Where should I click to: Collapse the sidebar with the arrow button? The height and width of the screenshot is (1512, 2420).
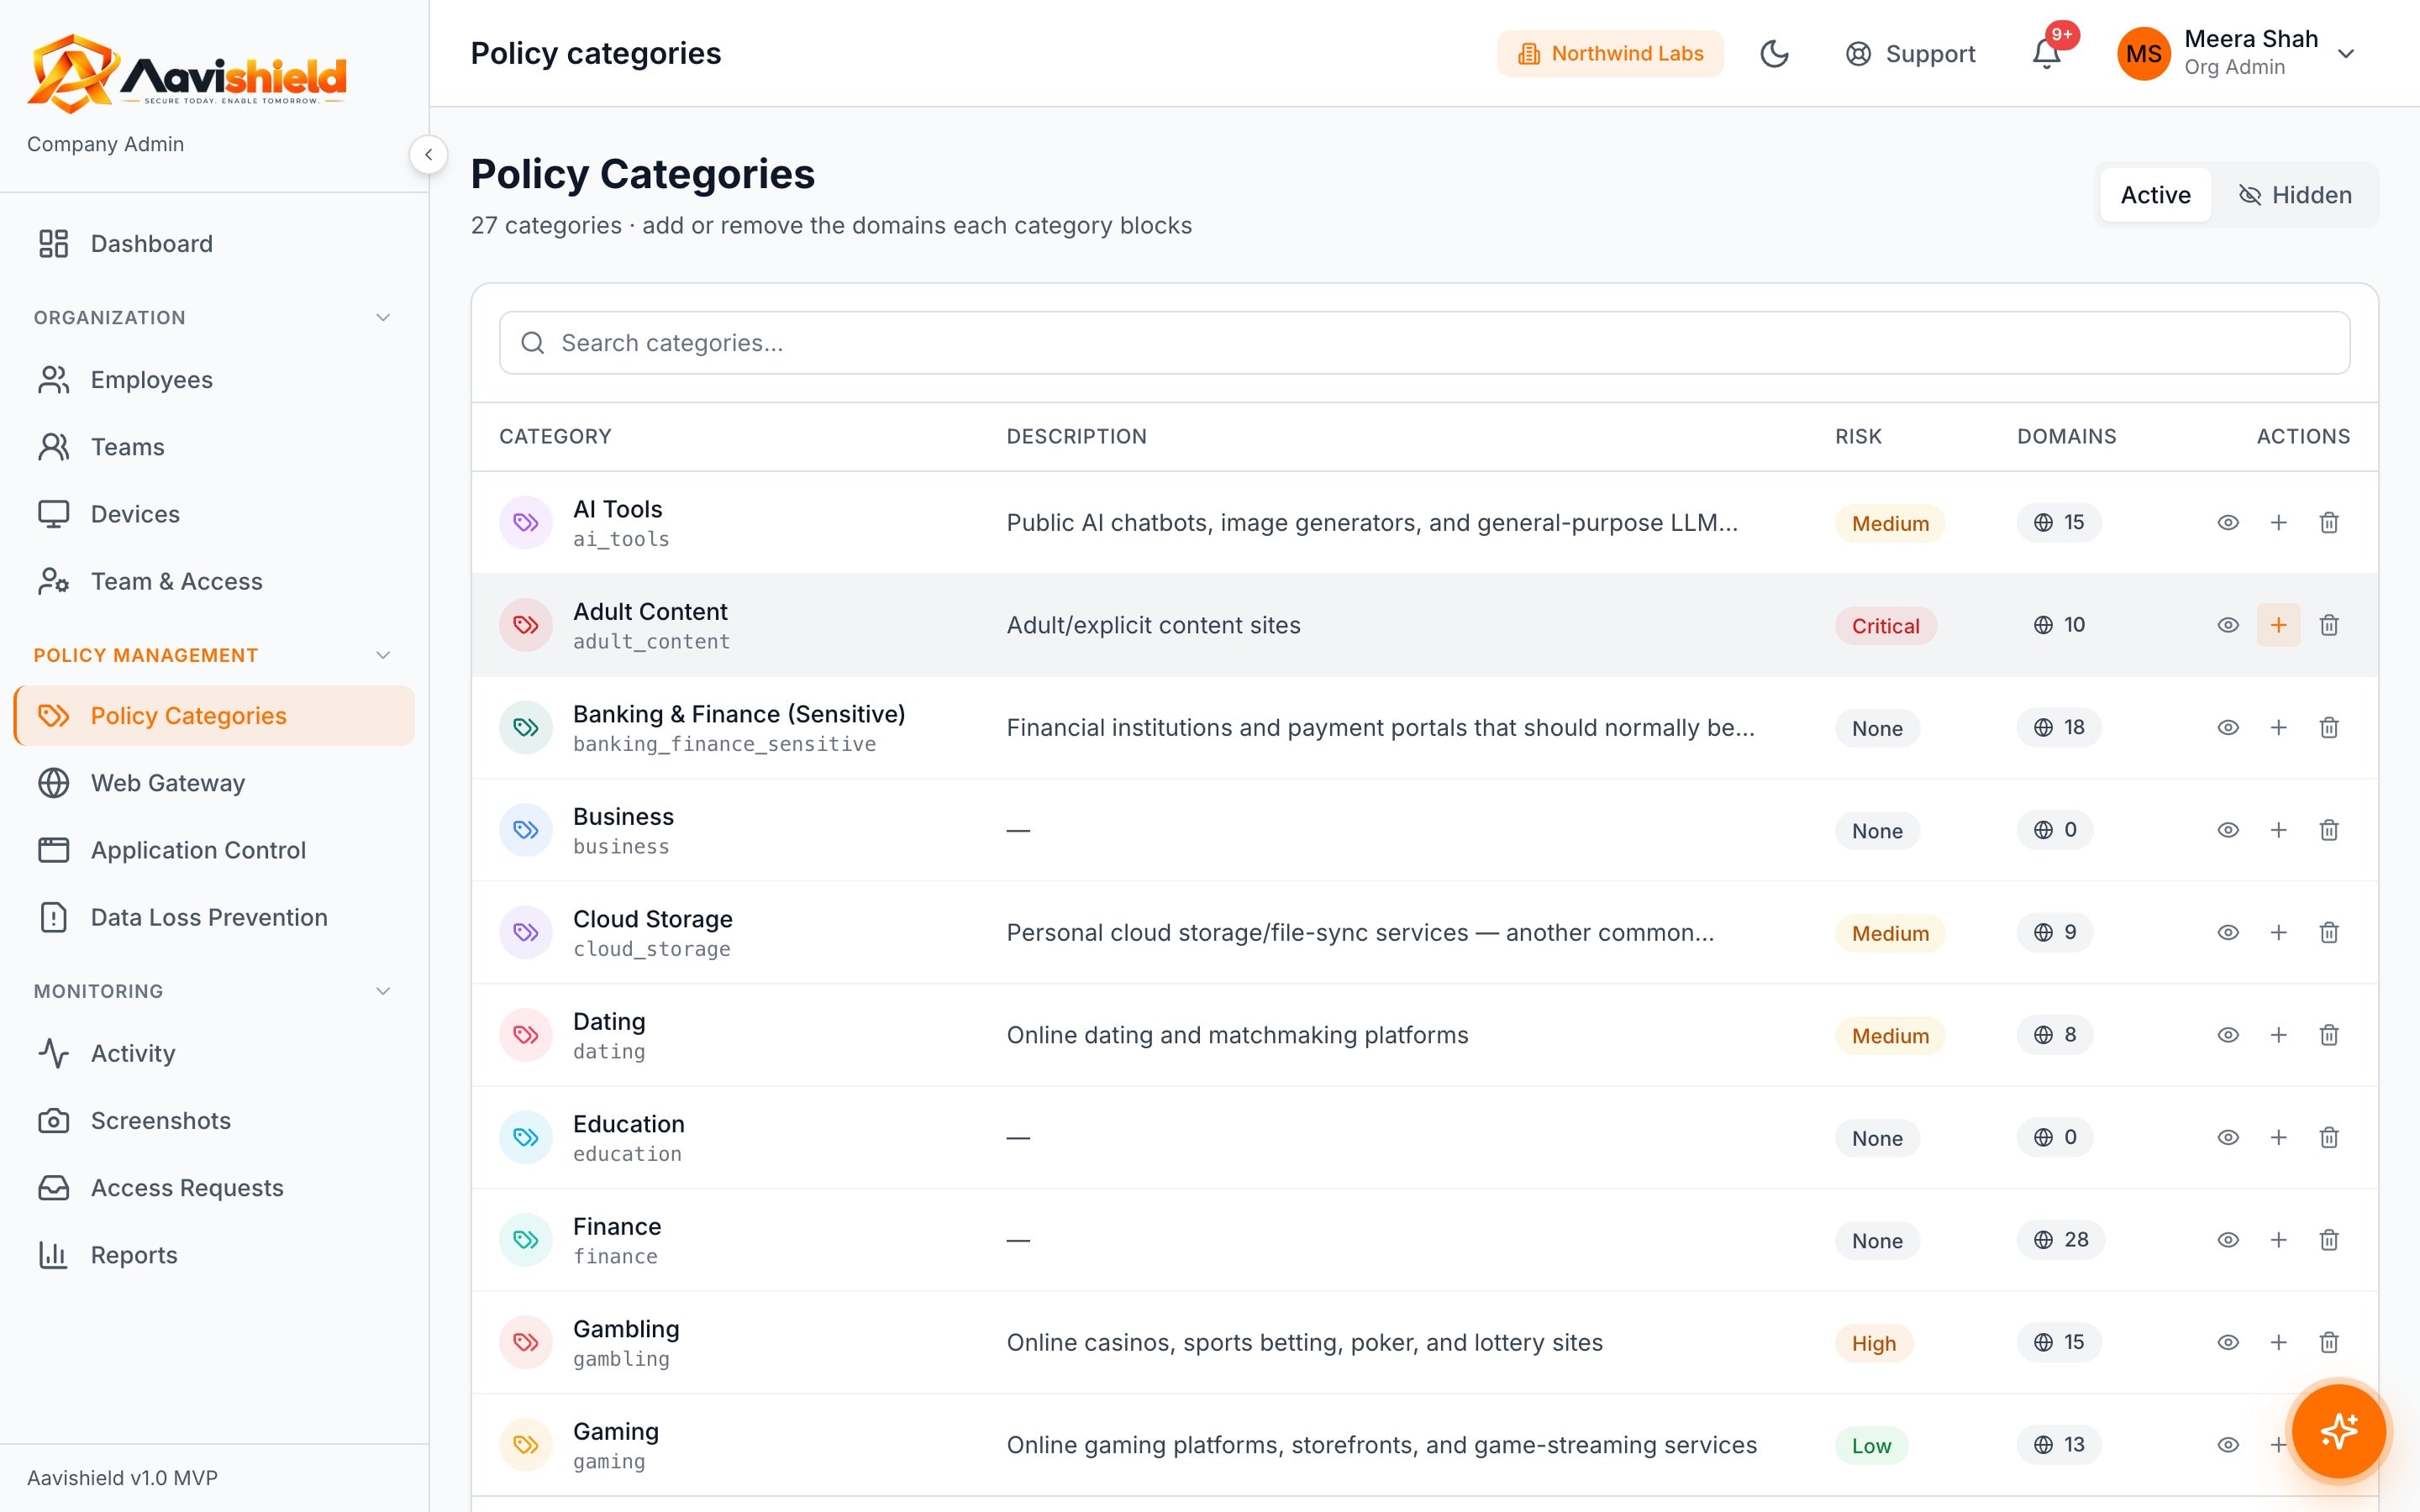tap(428, 154)
